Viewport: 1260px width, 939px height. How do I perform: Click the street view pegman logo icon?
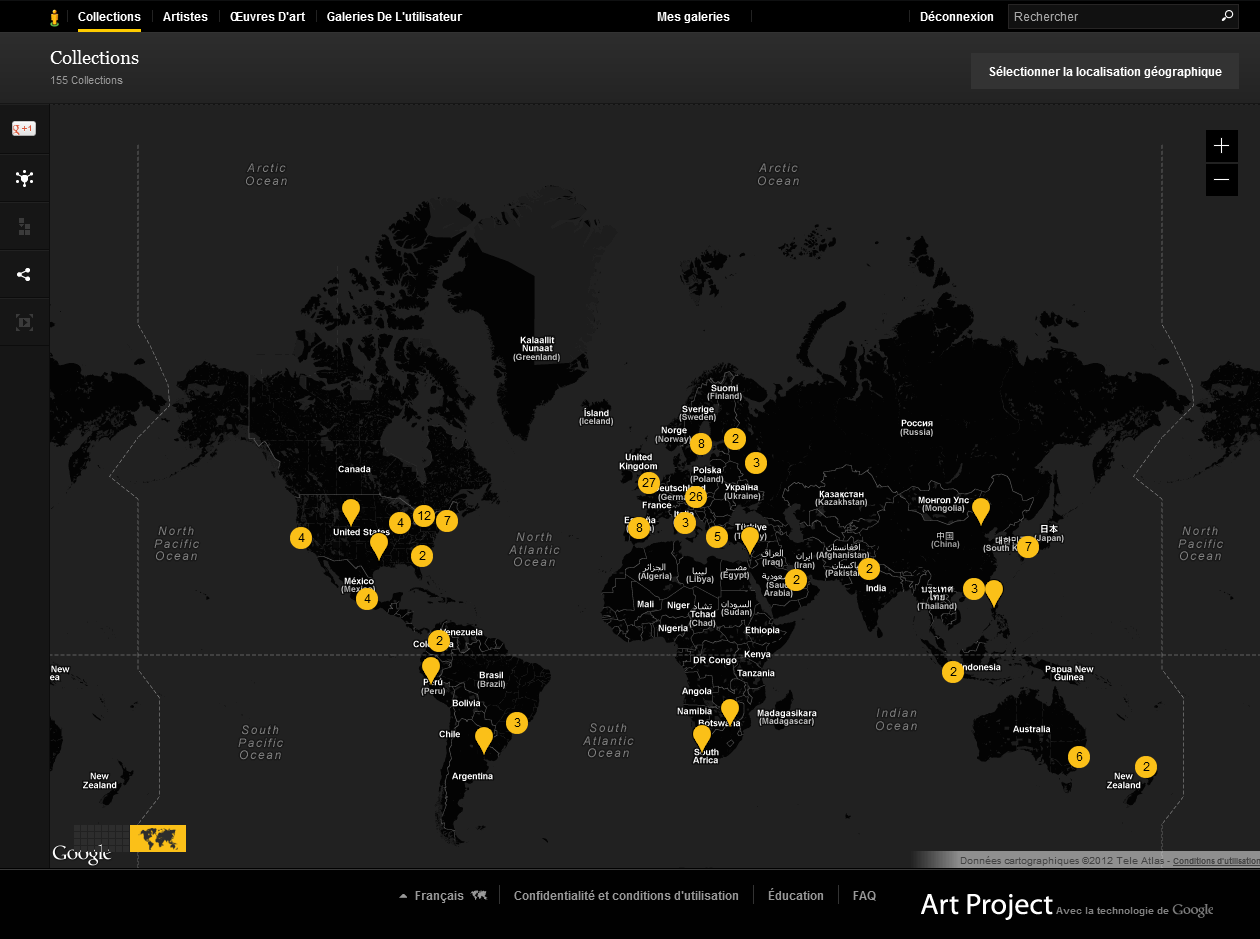[x=55, y=17]
